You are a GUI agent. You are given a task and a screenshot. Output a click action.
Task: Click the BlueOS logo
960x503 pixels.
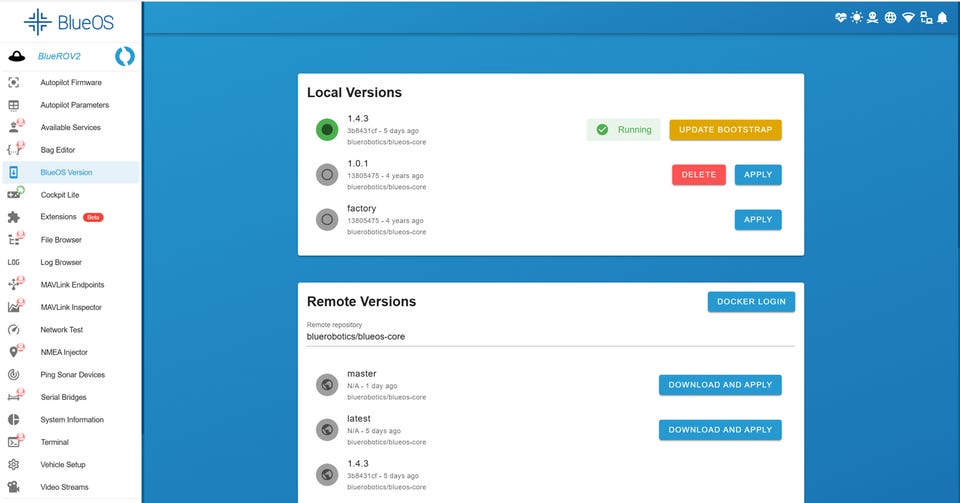69,22
